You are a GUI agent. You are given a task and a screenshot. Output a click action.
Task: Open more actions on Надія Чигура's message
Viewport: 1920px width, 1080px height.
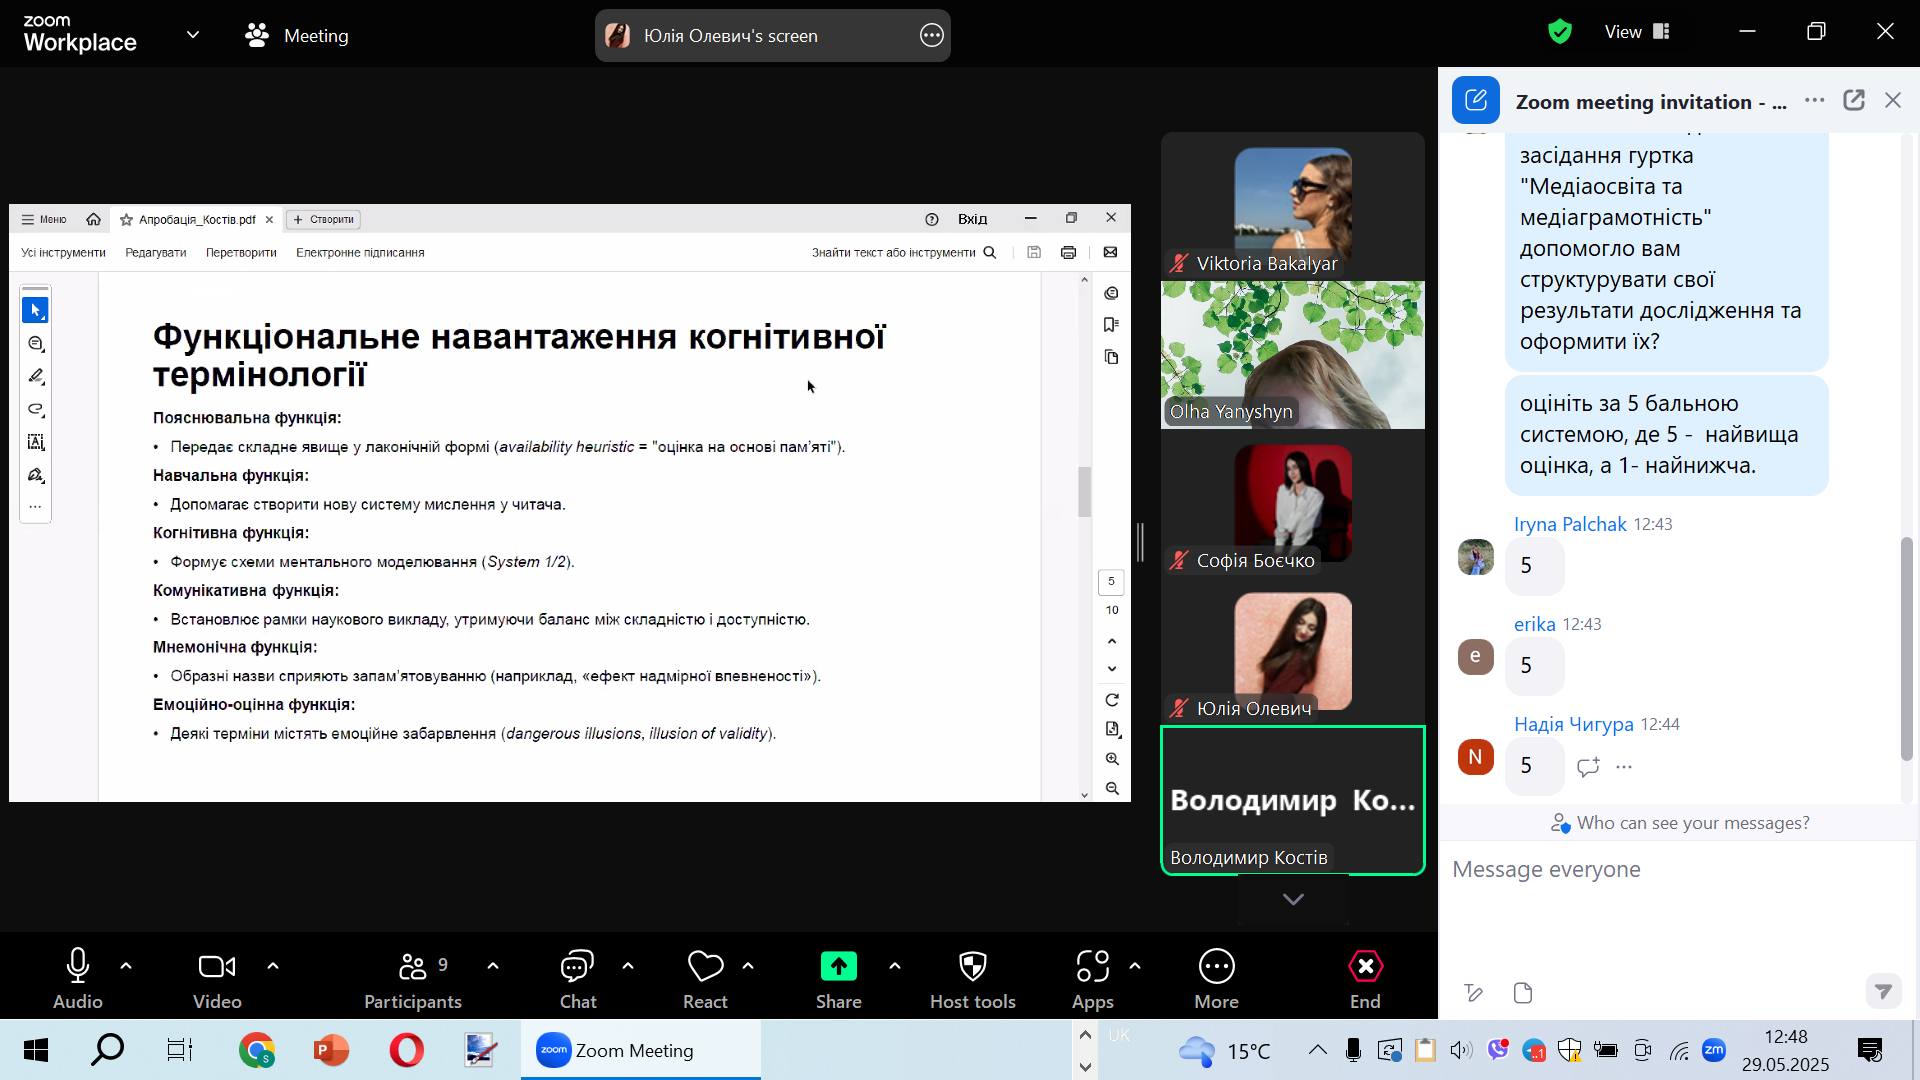click(1624, 767)
